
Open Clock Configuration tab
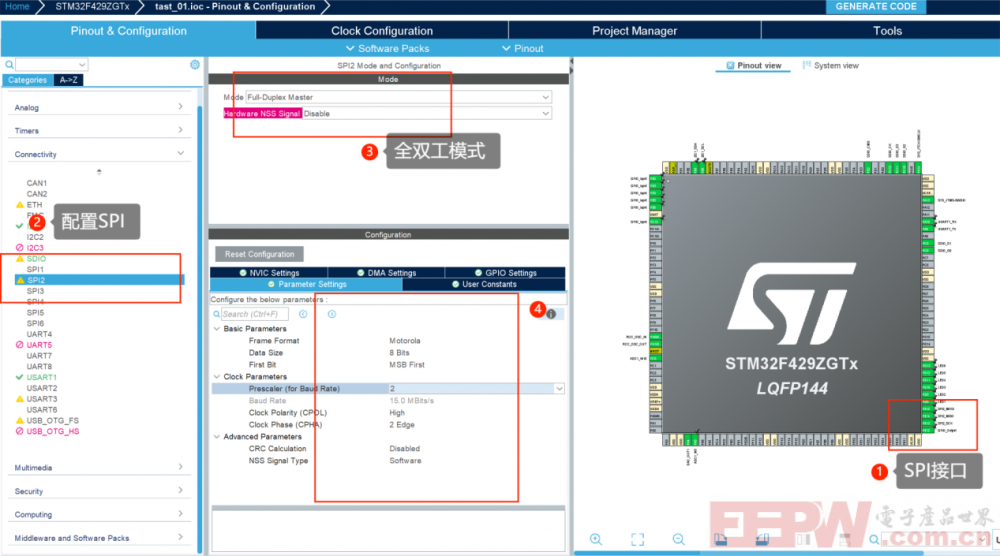(381, 31)
